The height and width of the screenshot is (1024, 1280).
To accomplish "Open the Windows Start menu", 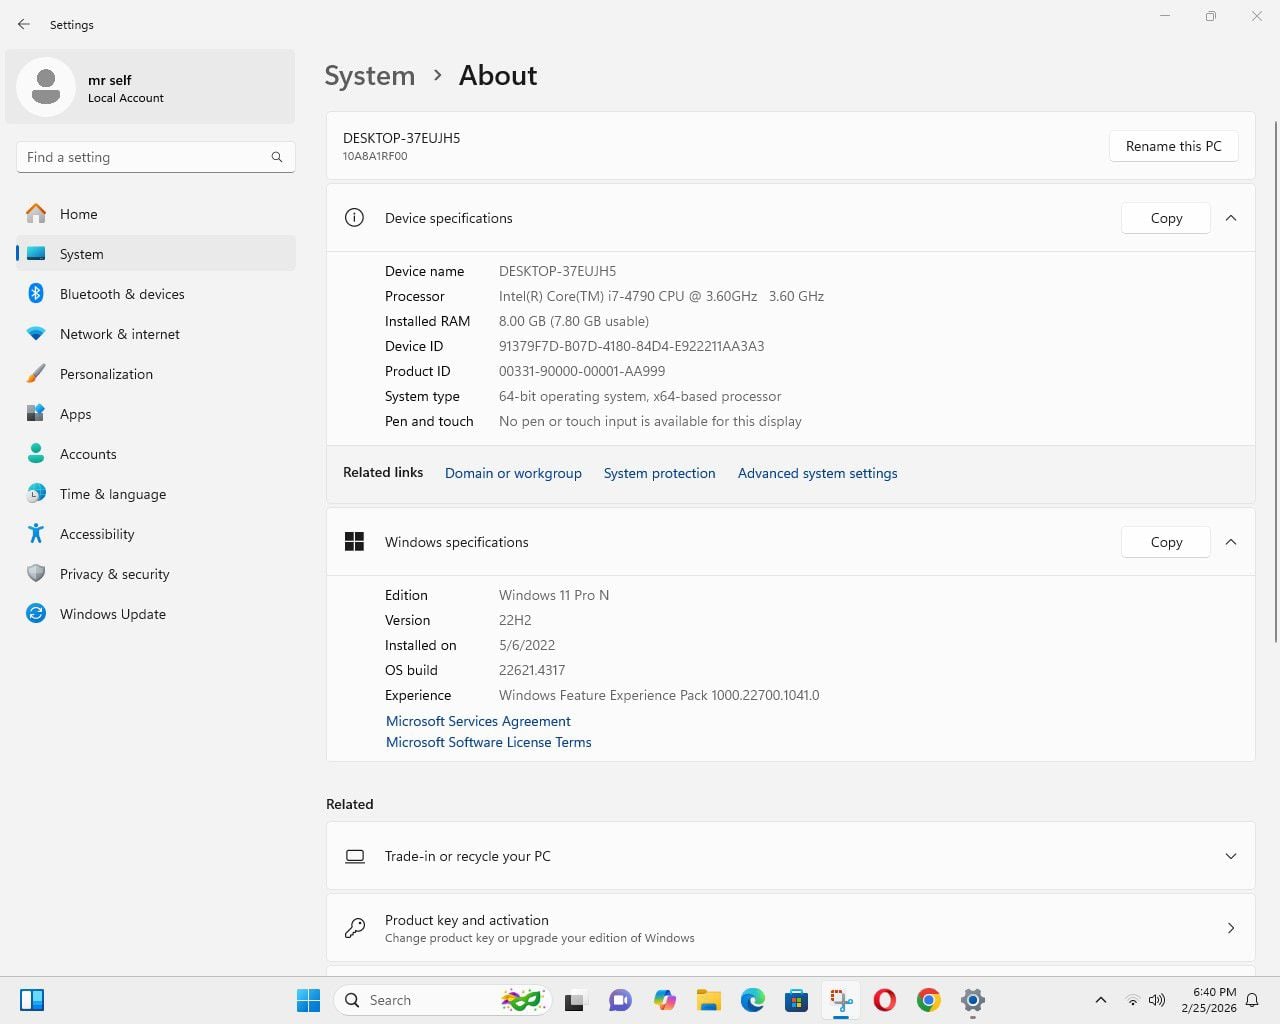I will tap(308, 1000).
